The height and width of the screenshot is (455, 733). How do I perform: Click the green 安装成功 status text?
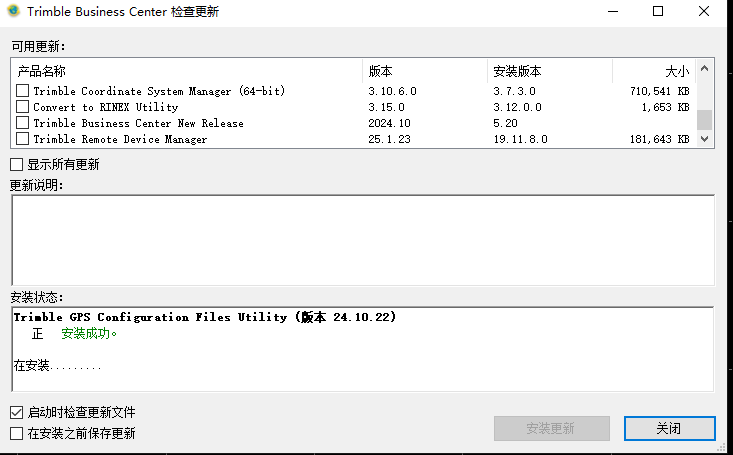click(89, 333)
